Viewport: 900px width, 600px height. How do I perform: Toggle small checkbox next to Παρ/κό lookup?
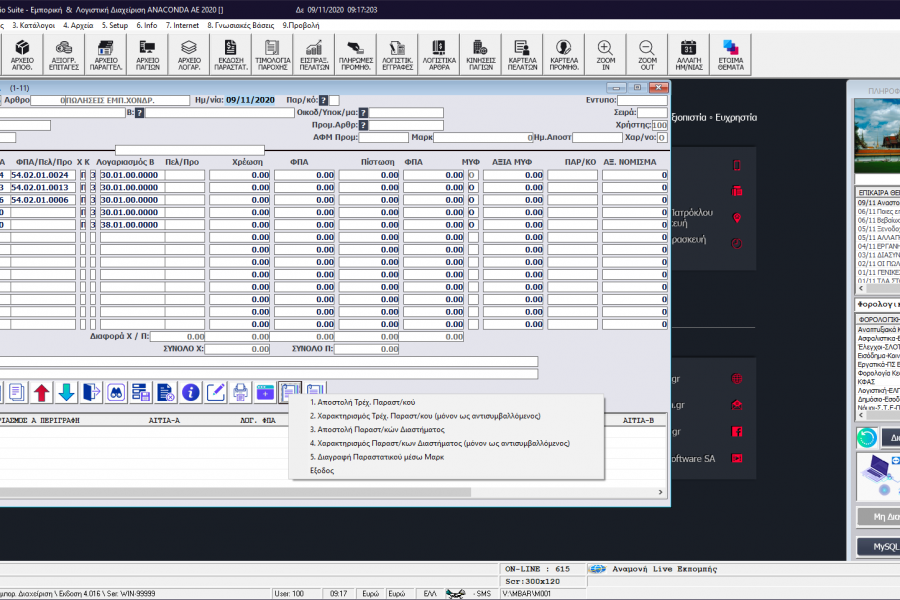[334, 100]
